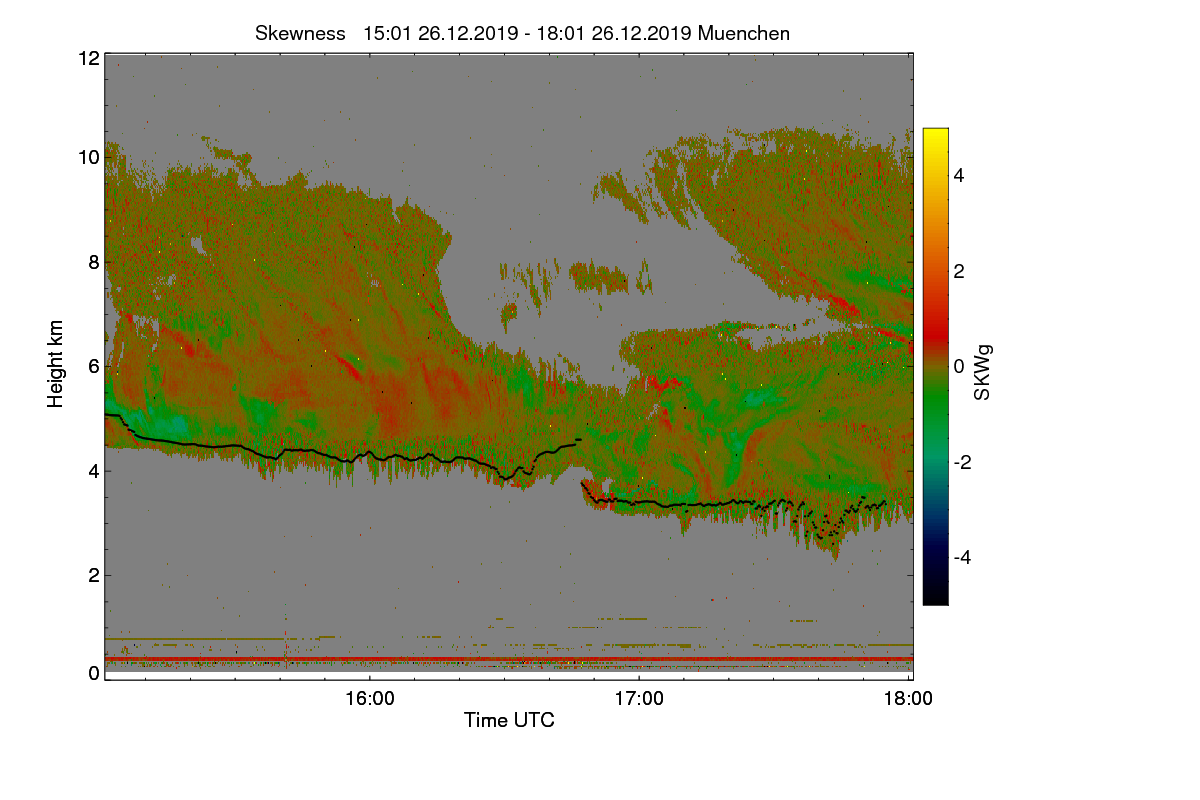Click the Time UTC axis label
The height and width of the screenshot is (800, 1200).
(x=509, y=720)
